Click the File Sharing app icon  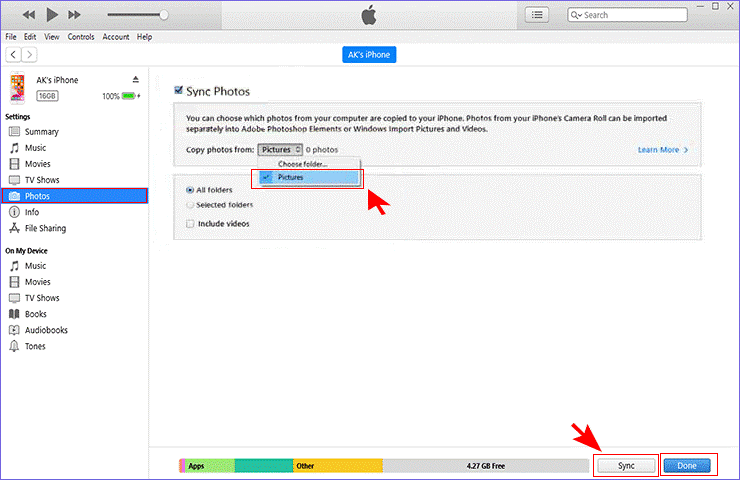point(15,228)
